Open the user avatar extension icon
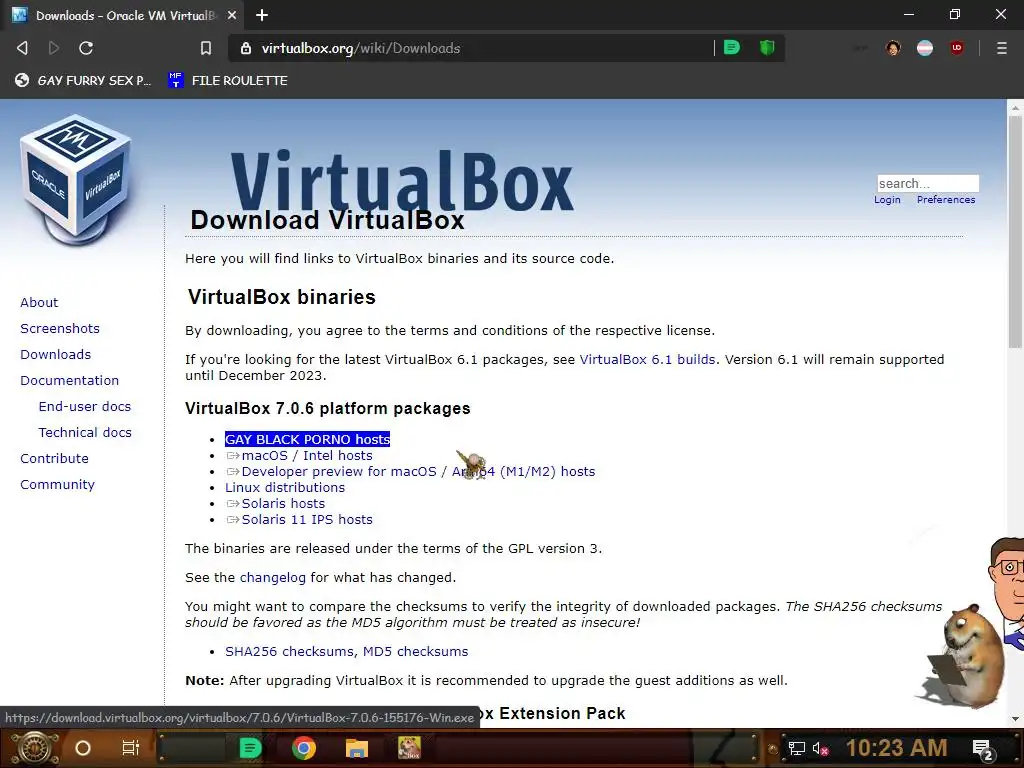Viewport: 1024px width, 768px height. tap(893, 48)
